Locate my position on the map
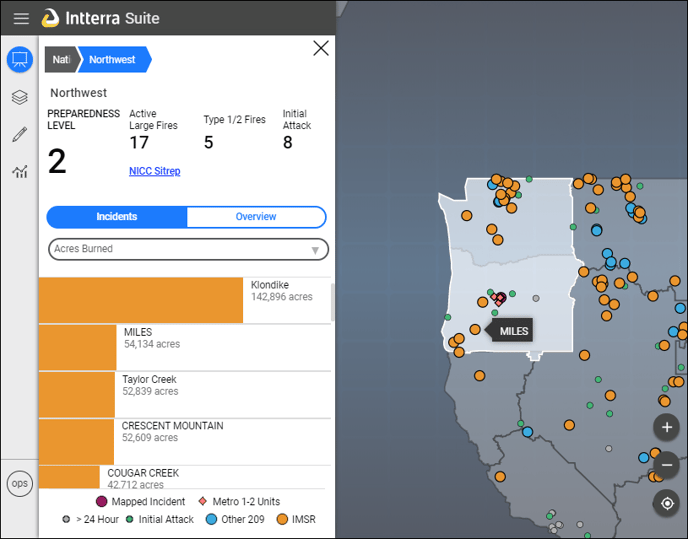The width and height of the screenshot is (688, 539). point(666,503)
